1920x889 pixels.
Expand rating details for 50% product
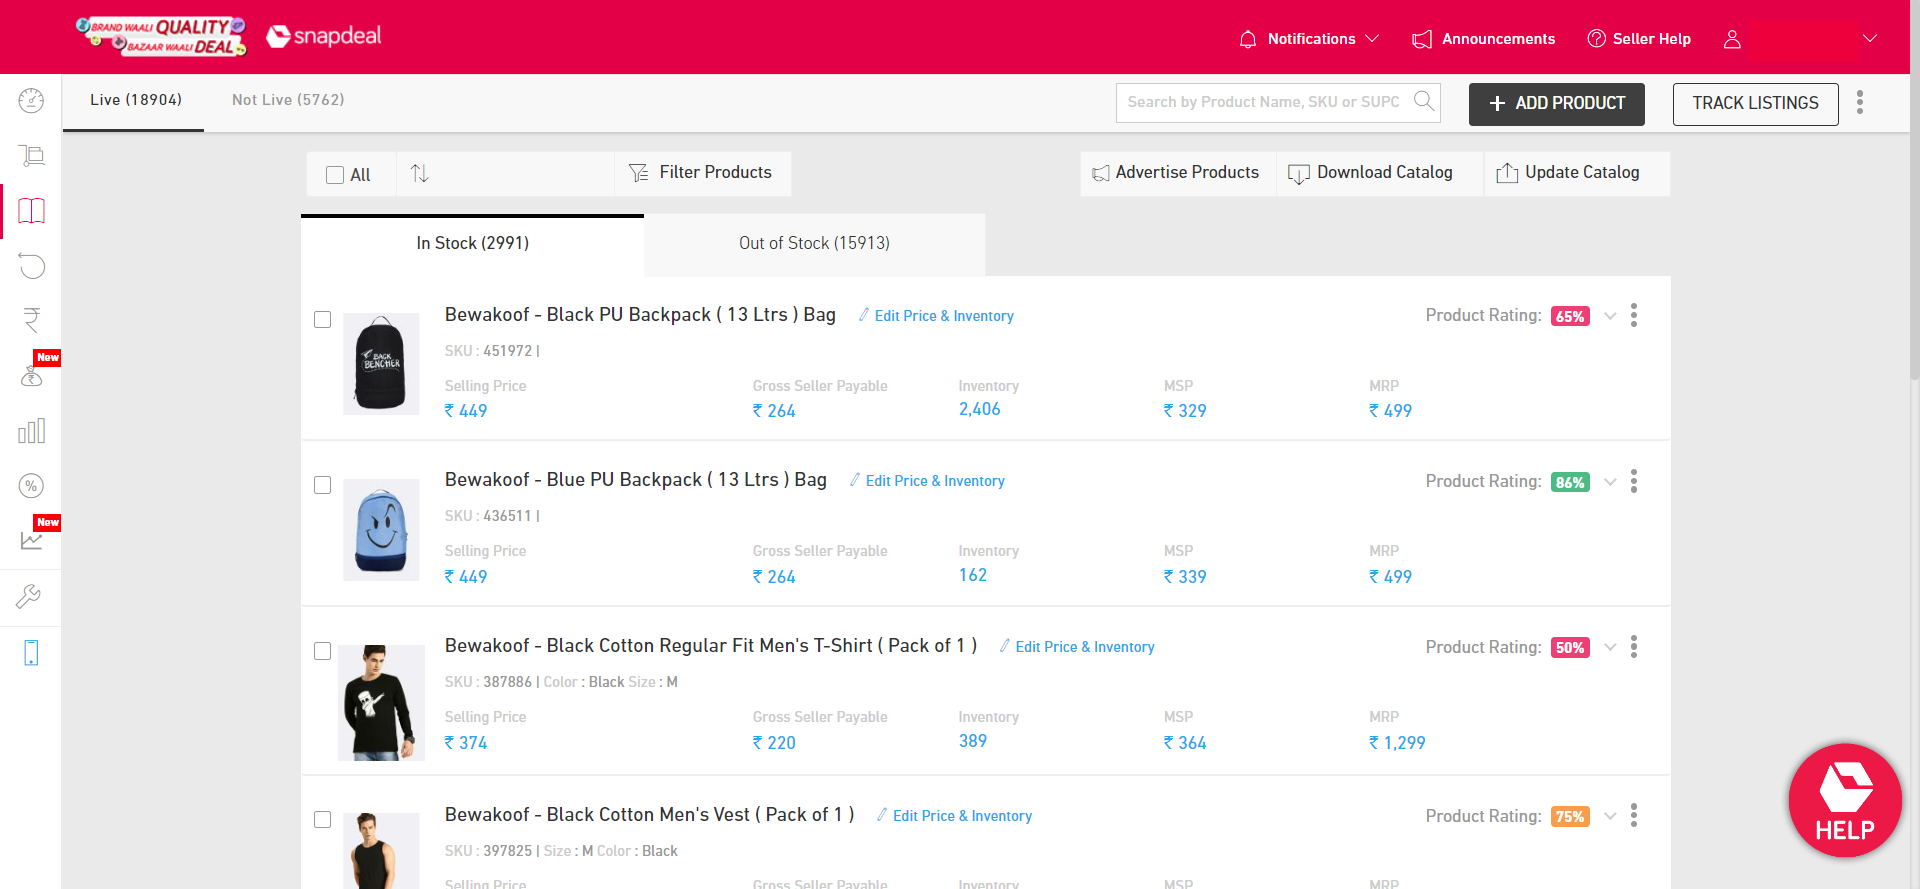coord(1610,647)
